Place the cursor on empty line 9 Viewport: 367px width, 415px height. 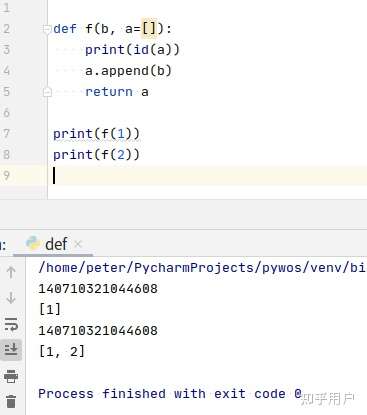click(x=207, y=176)
